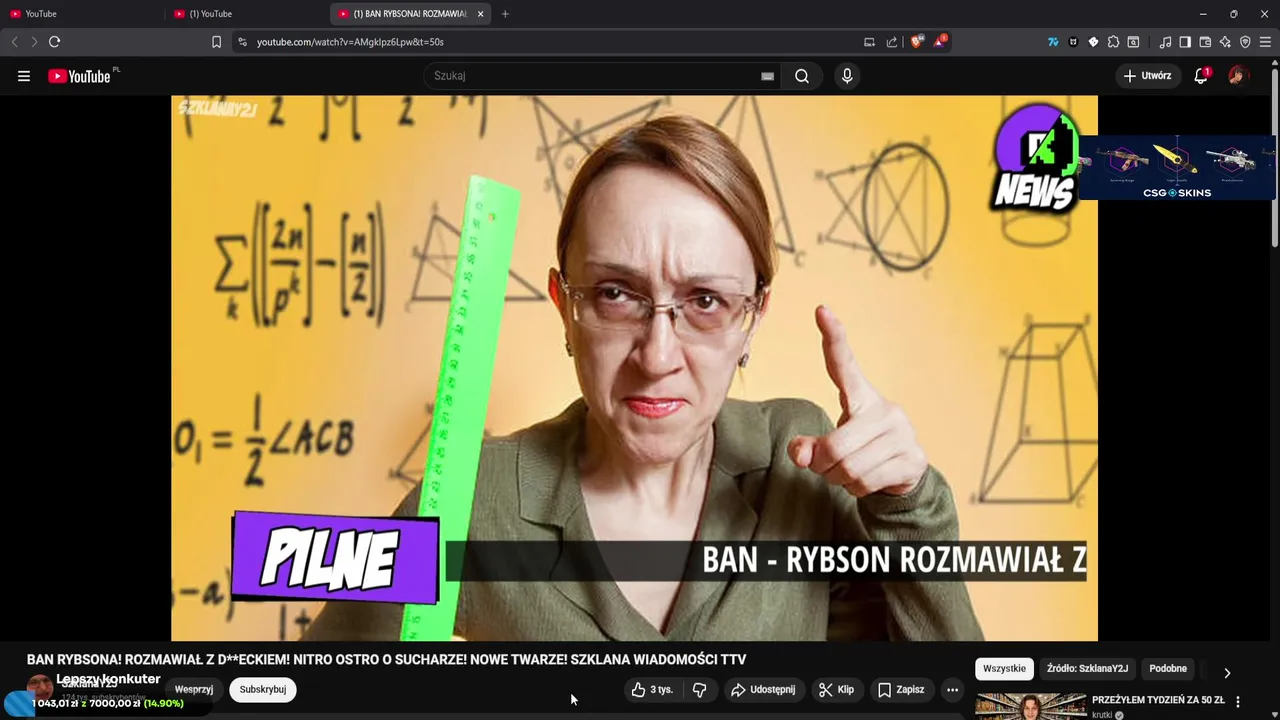Select the Podobne filter chip
Image resolution: width=1280 pixels, height=720 pixels.
[x=1168, y=669]
